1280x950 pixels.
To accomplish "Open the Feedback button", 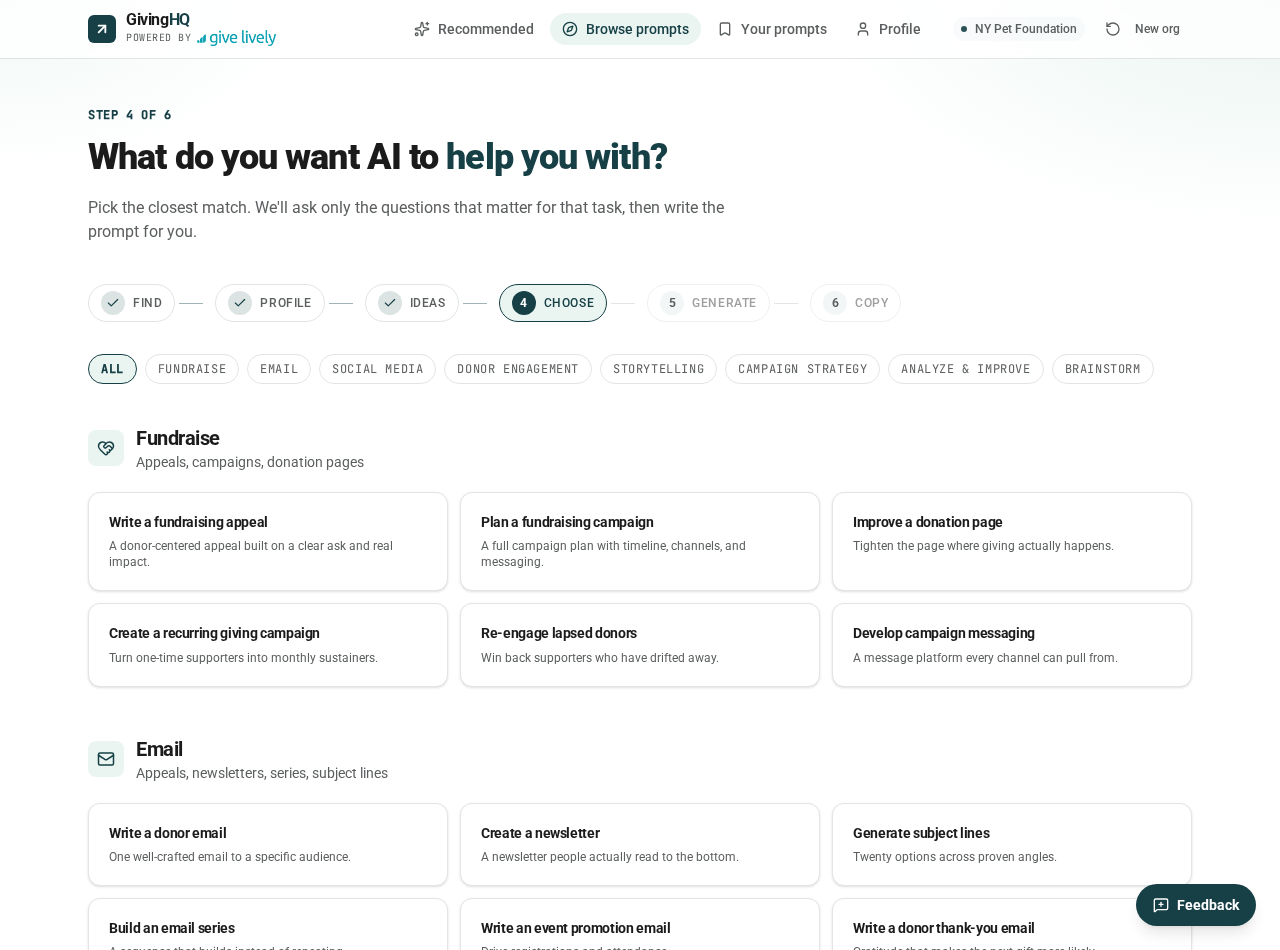I will 1196,905.
